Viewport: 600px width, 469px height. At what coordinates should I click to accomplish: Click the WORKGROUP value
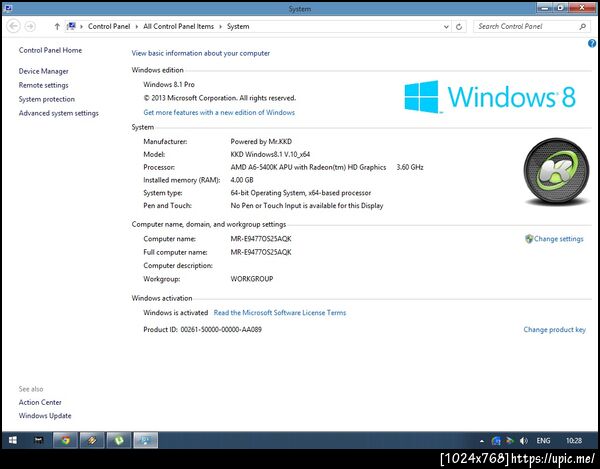(x=252, y=279)
